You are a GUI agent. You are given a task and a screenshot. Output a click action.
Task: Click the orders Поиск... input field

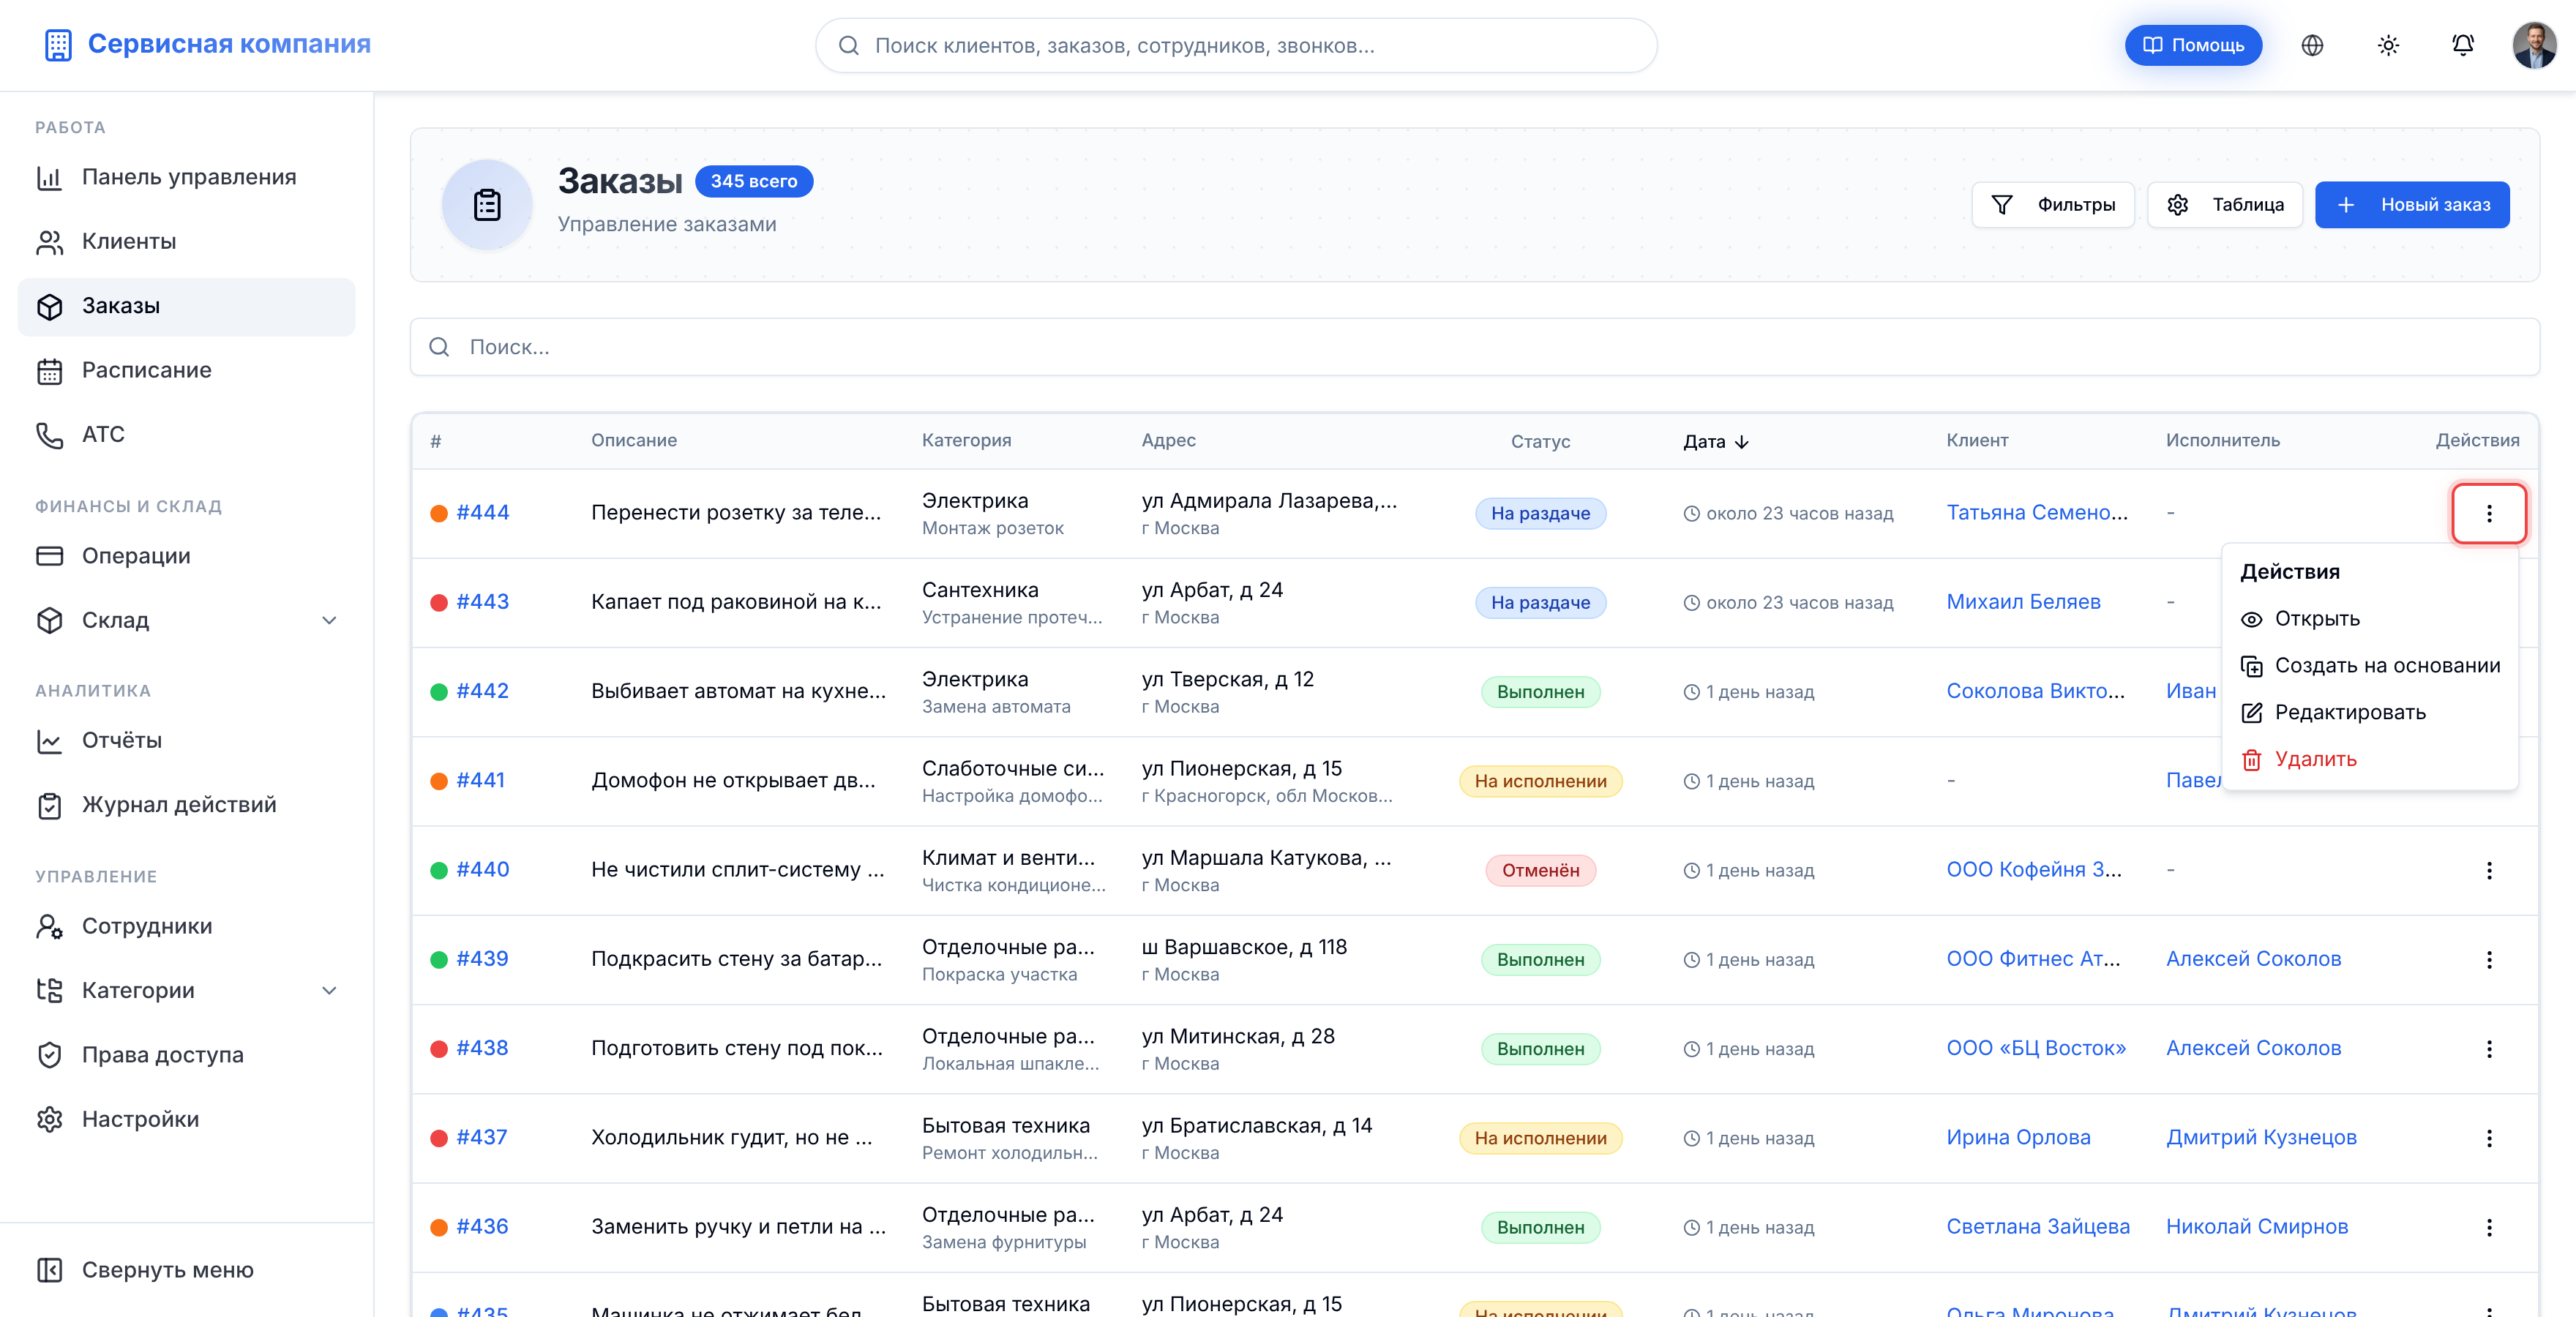1474,347
